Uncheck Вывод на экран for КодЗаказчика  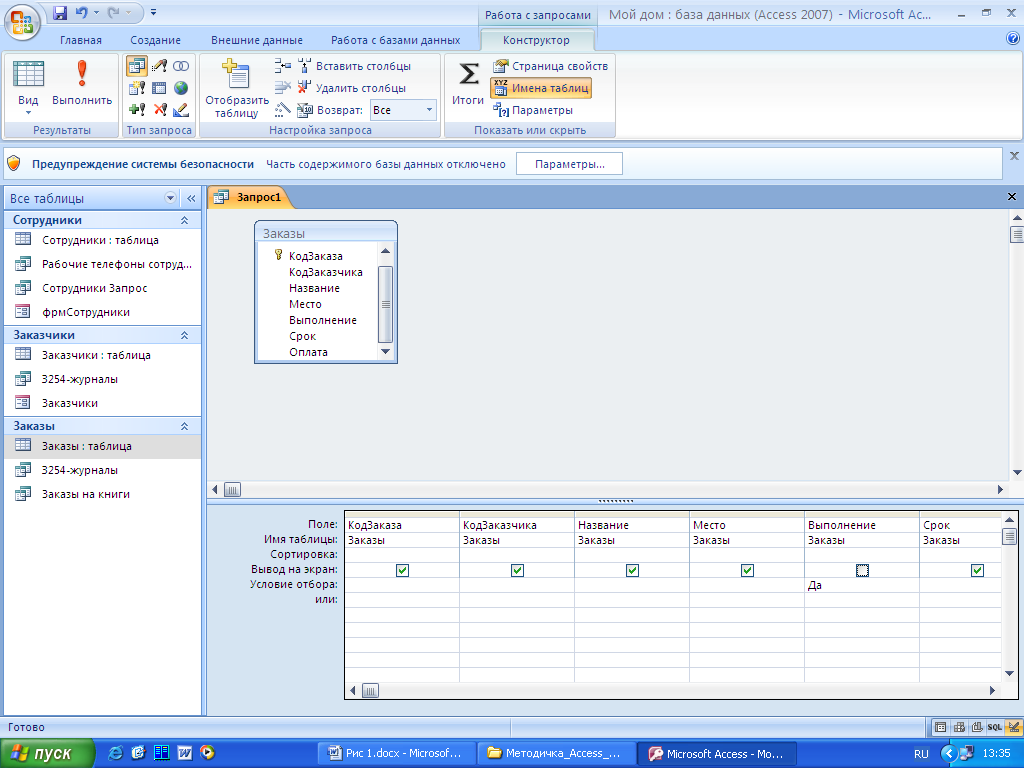click(517, 570)
